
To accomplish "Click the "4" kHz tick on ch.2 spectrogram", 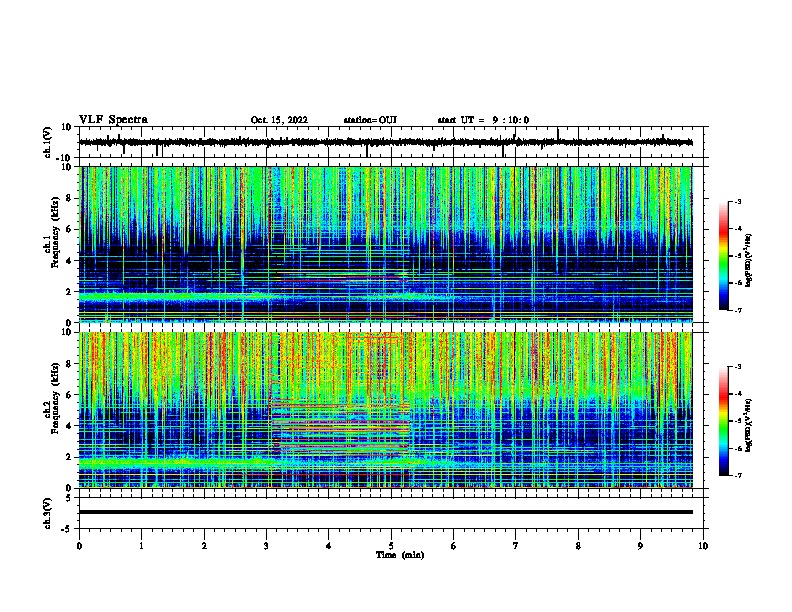I will pyautogui.click(x=69, y=426).
